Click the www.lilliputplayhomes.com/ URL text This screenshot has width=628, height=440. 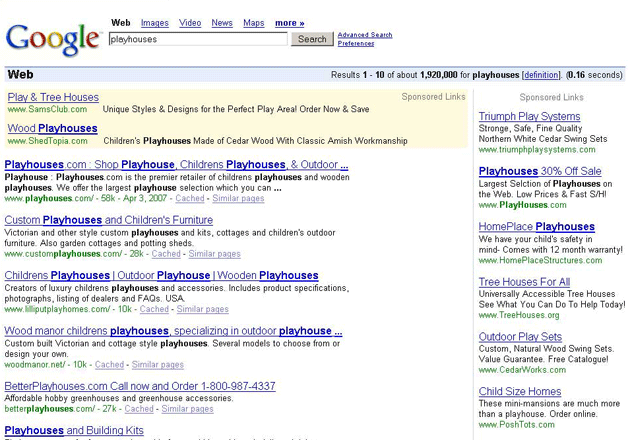click(x=57, y=309)
